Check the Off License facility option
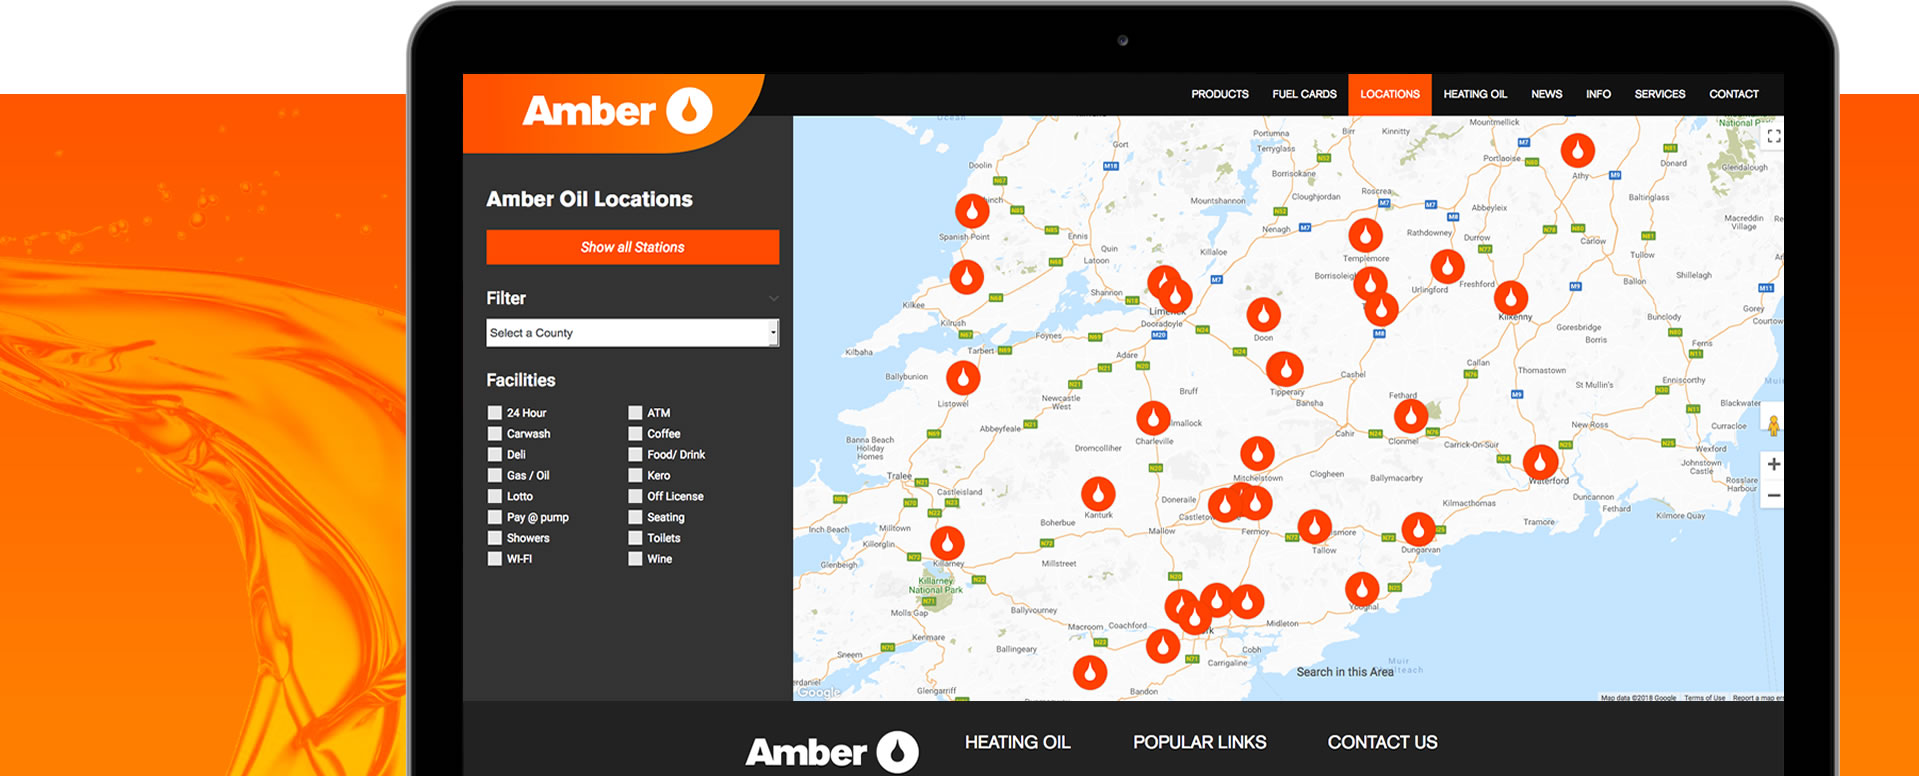 point(635,496)
